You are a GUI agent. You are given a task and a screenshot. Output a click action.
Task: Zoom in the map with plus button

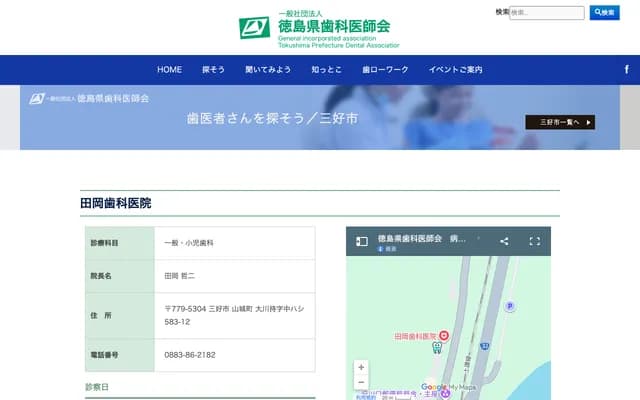pyautogui.click(x=361, y=367)
